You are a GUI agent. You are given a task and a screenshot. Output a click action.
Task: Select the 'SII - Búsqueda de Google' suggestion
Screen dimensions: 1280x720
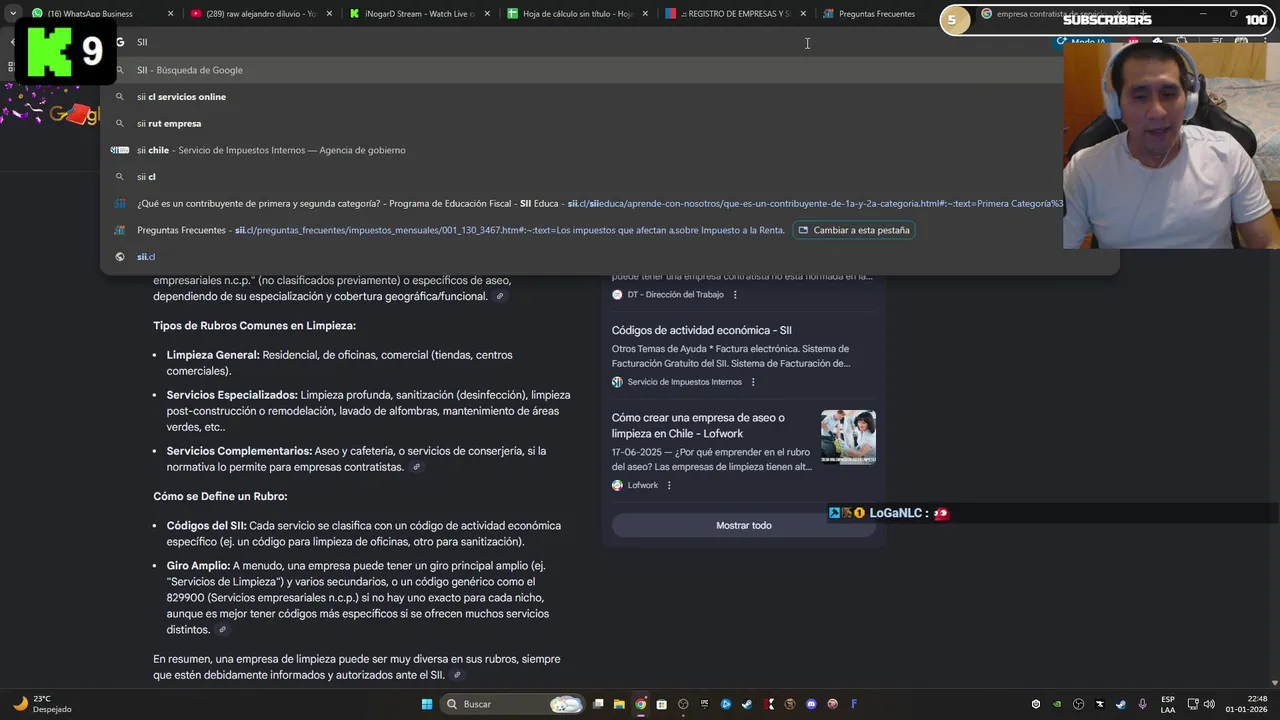coord(580,70)
